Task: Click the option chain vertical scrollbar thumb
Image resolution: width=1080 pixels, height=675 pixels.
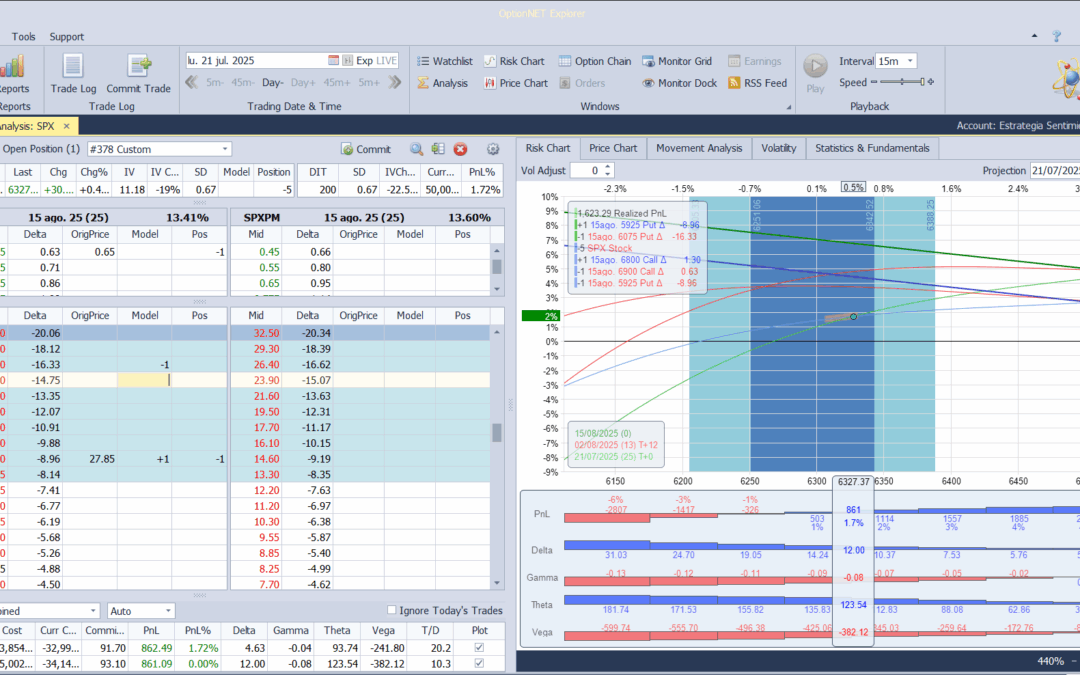Action: 497,433
